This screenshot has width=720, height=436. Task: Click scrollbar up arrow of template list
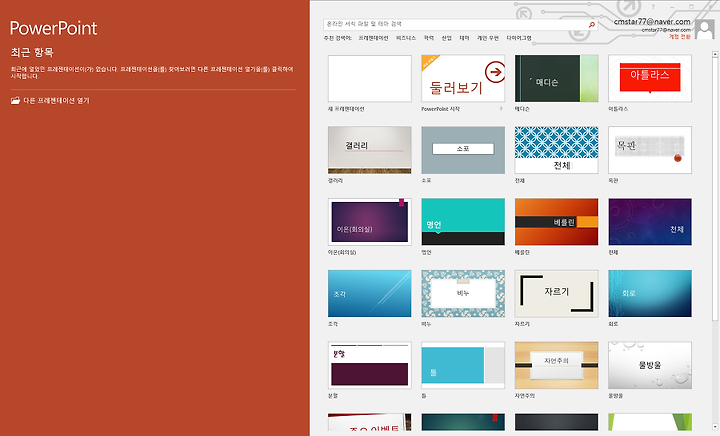click(x=715, y=54)
